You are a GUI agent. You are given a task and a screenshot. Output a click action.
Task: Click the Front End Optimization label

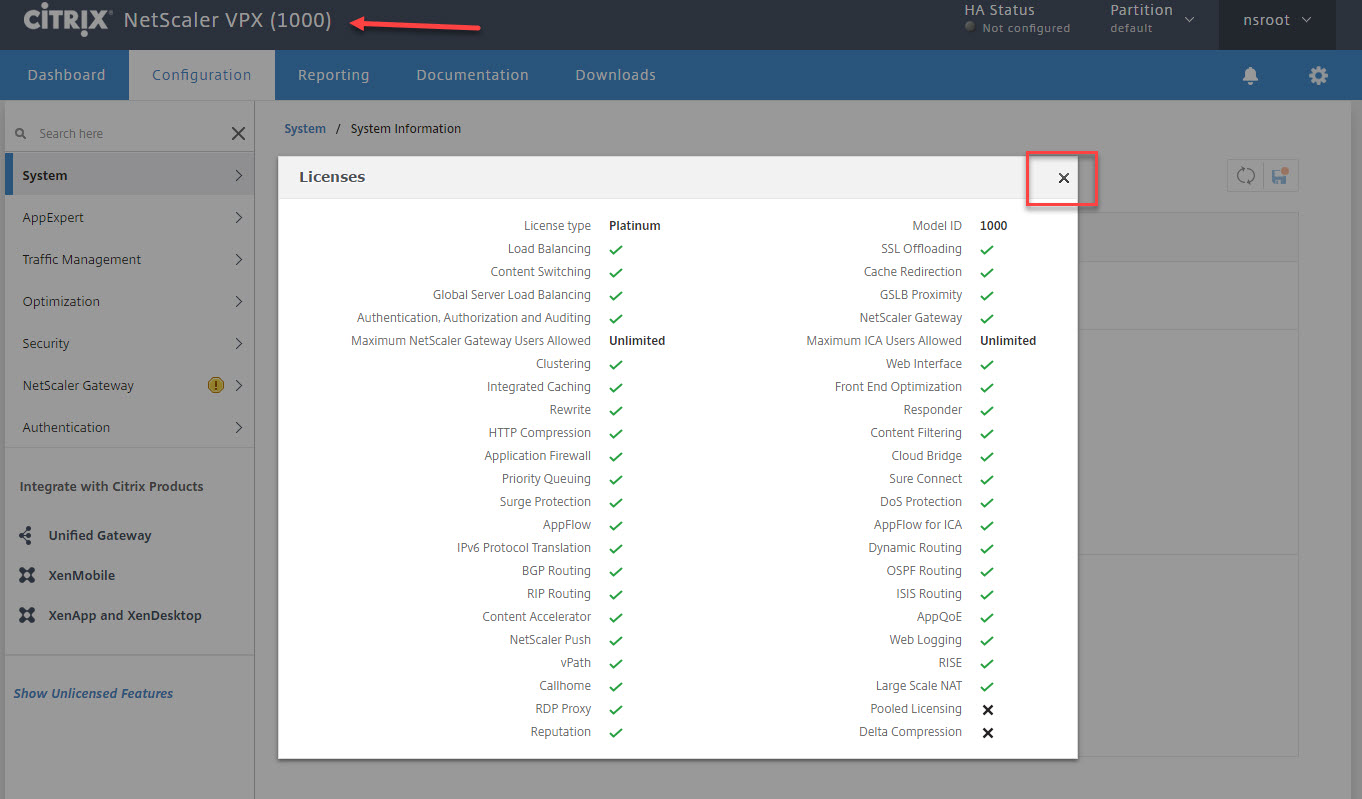[898, 387]
